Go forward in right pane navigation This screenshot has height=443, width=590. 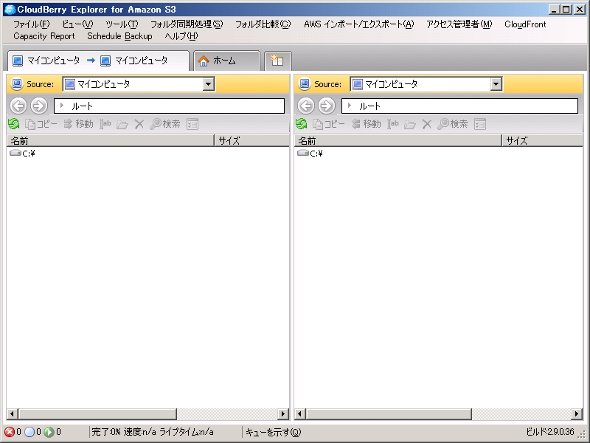pyautogui.click(x=326, y=106)
